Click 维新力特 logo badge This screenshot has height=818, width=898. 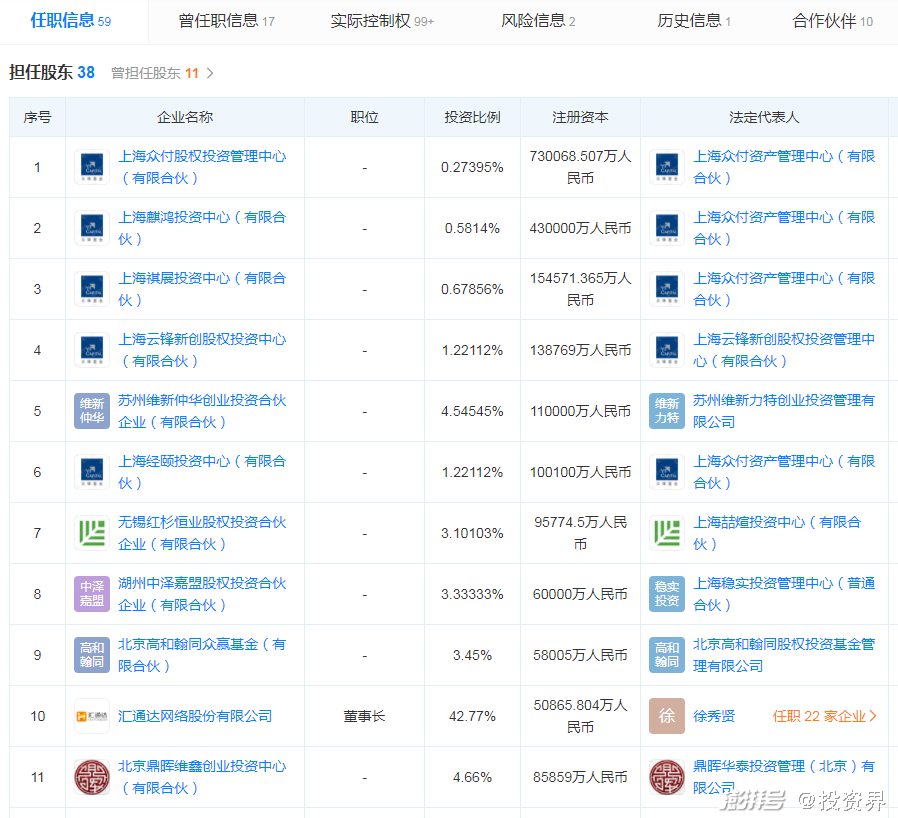pos(667,411)
